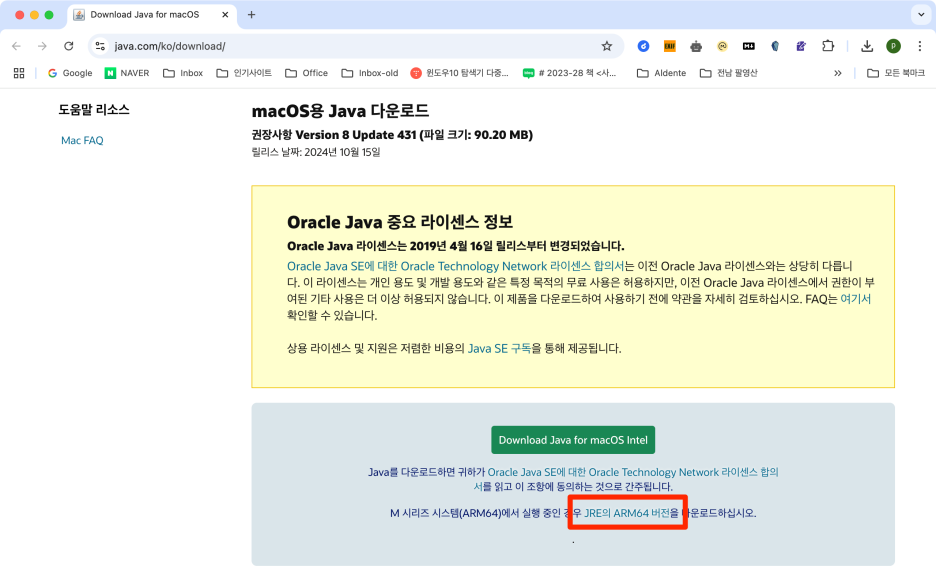This screenshot has height=567, width=936.
Task: Select the 도움말 리소스 sidebar heading
Action: pyautogui.click(x=94, y=110)
